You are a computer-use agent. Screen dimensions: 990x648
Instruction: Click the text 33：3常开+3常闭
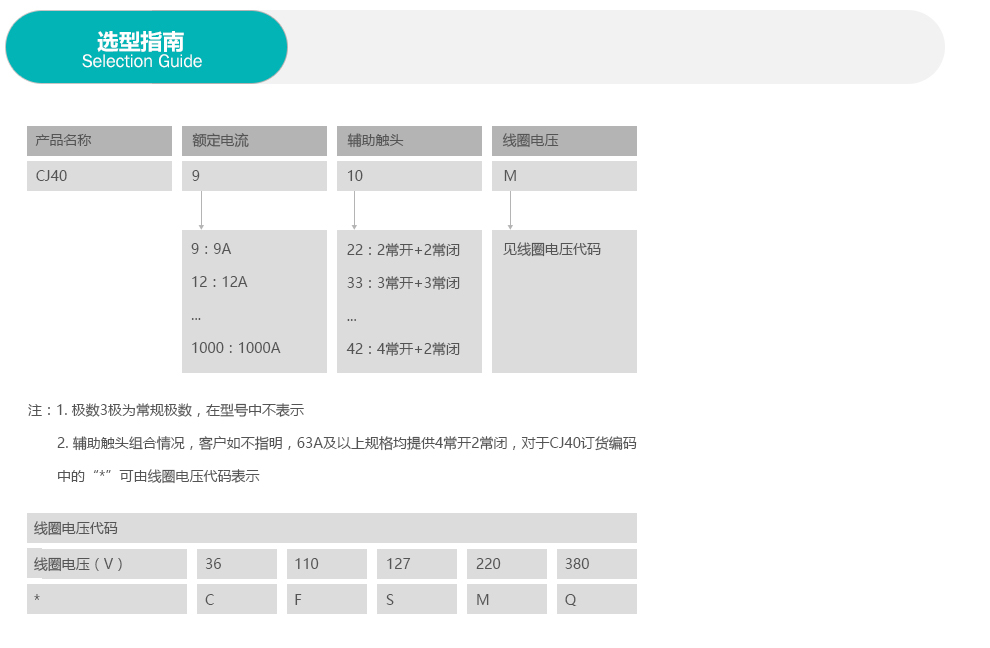tap(403, 282)
